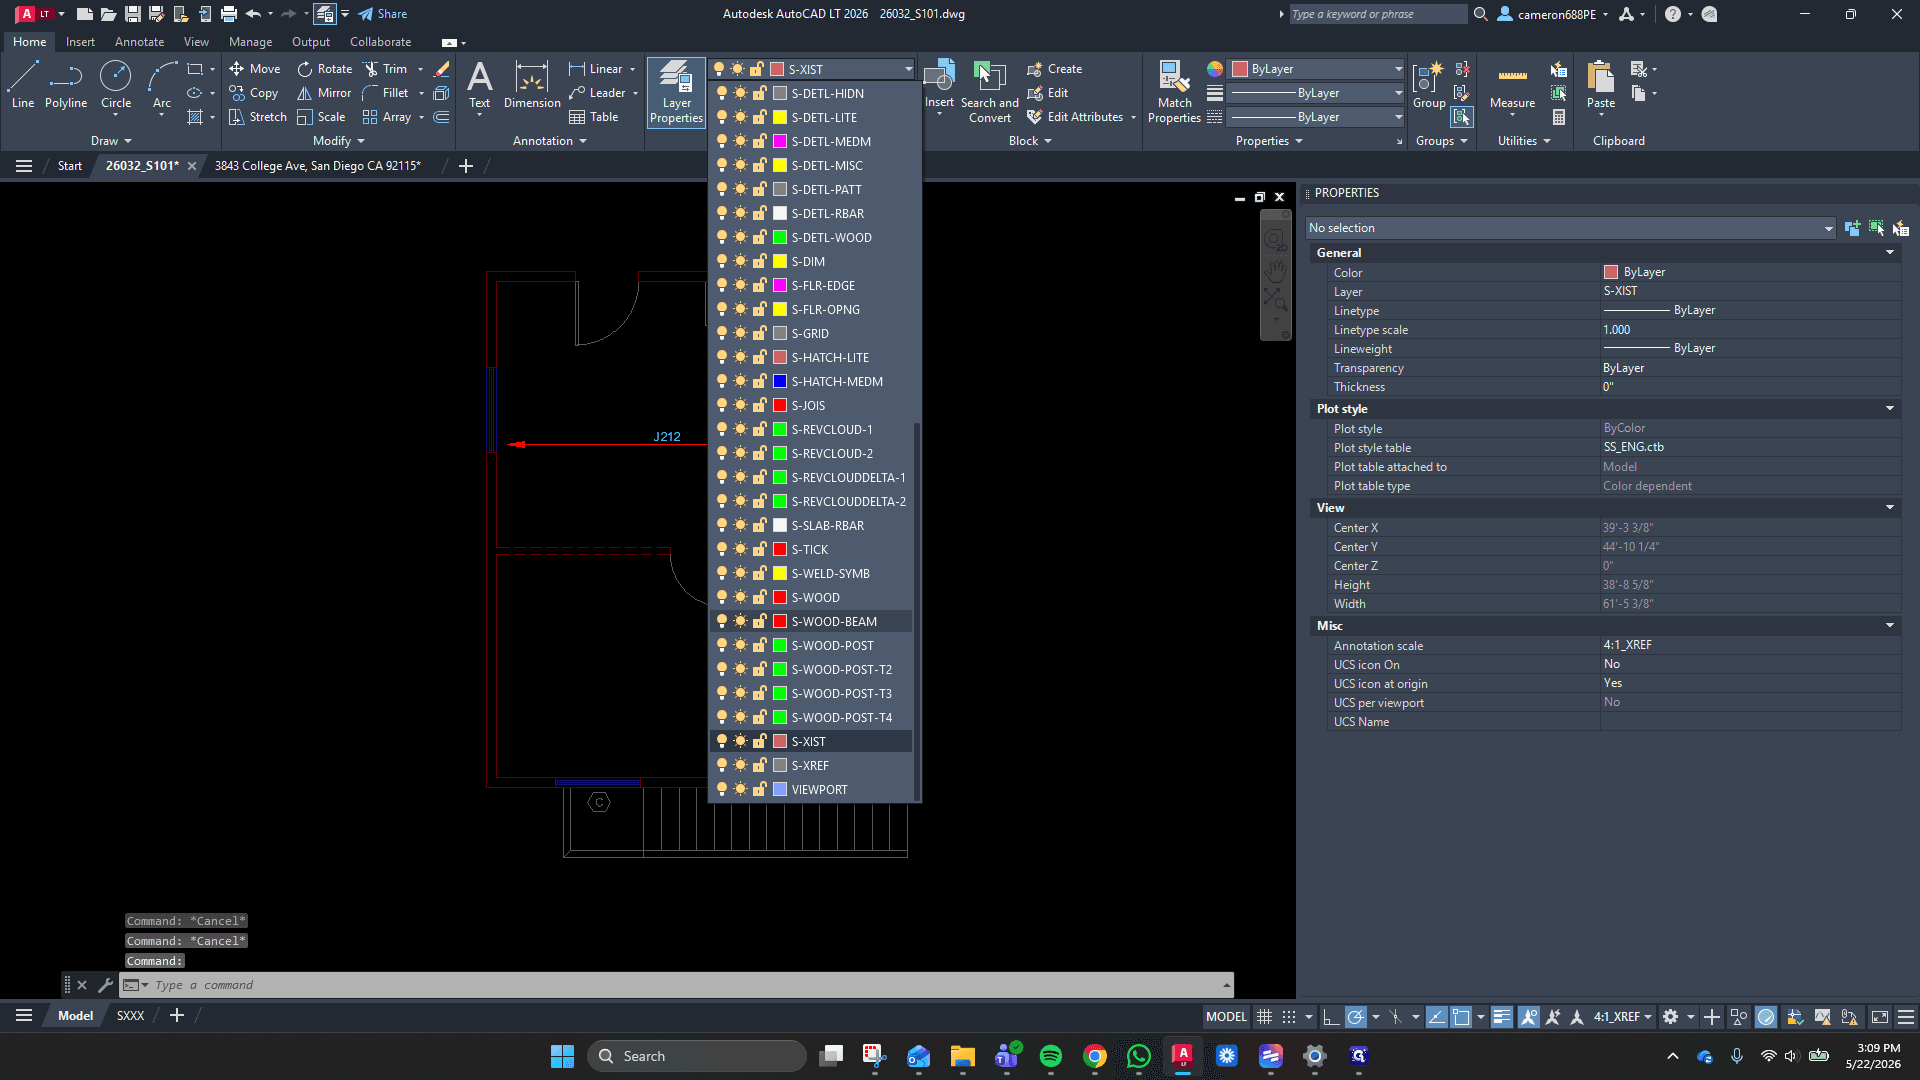
Task: Toggle freeze sun icon for S-DIM layer
Action: [x=740, y=261]
